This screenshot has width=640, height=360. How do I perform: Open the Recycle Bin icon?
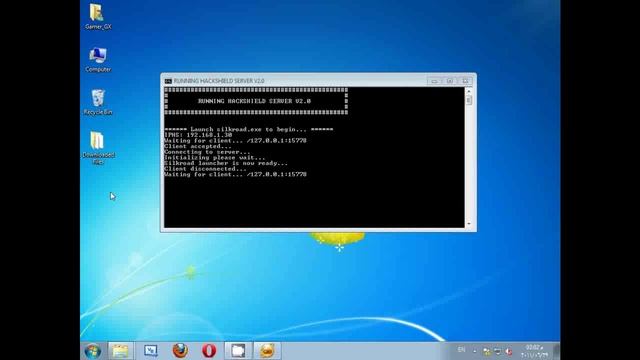coord(98,102)
